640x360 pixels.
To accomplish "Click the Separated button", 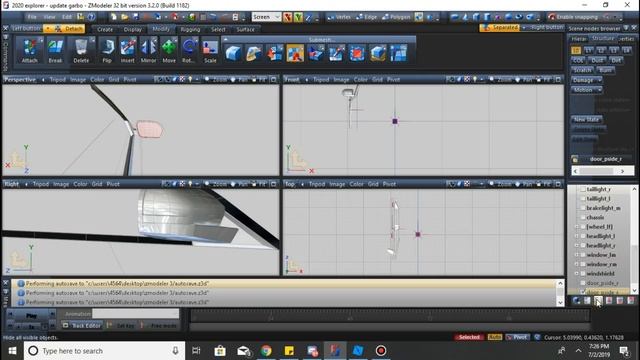I will click(500, 28).
